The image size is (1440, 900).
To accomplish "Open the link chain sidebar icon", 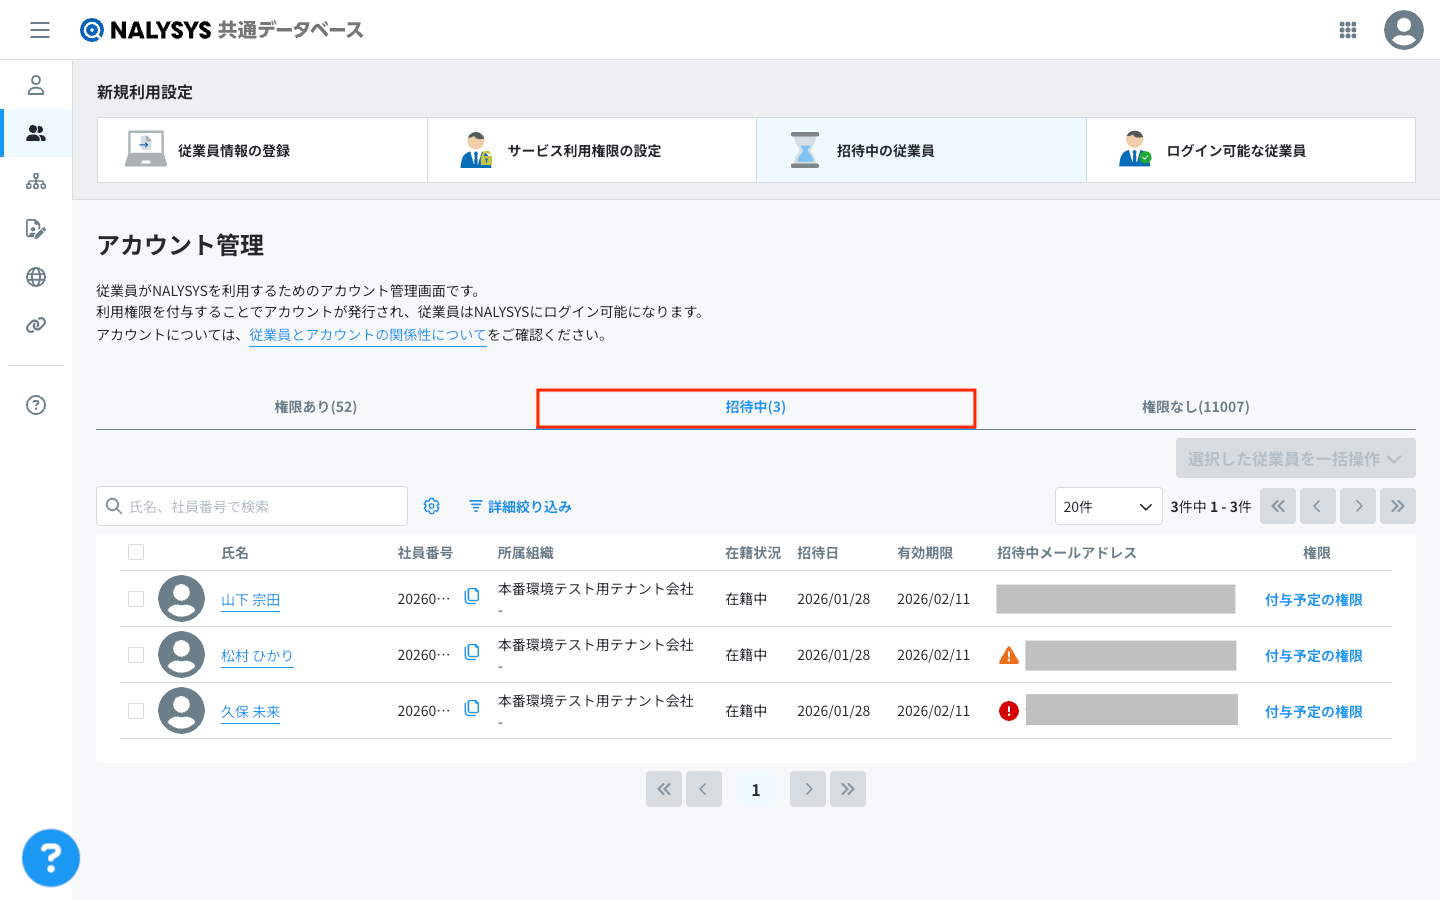I will pos(36,325).
